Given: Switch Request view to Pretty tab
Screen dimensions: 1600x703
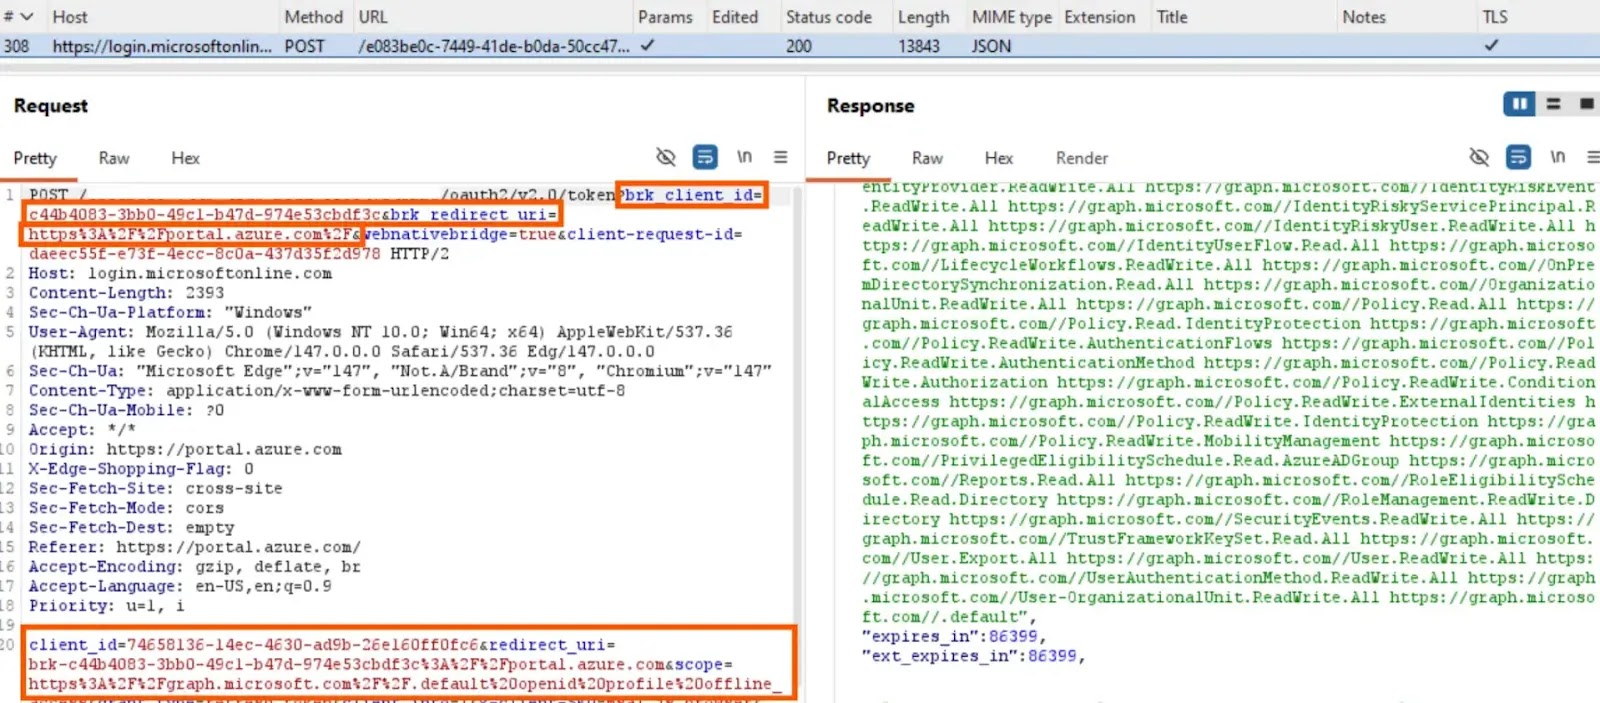Looking at the screenshot, I should (35, 158).
